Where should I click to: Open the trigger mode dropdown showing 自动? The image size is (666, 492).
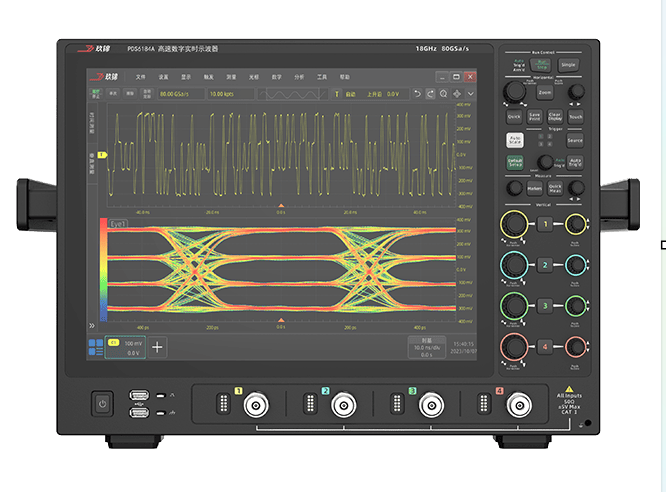click(351, 94)
